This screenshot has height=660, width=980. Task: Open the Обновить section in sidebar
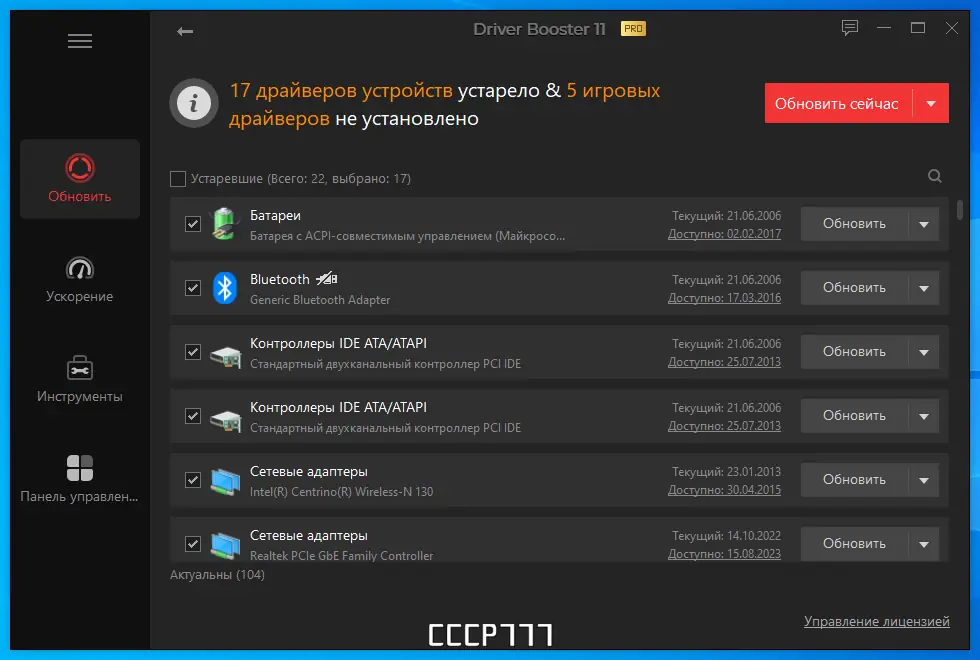[80, 179]
